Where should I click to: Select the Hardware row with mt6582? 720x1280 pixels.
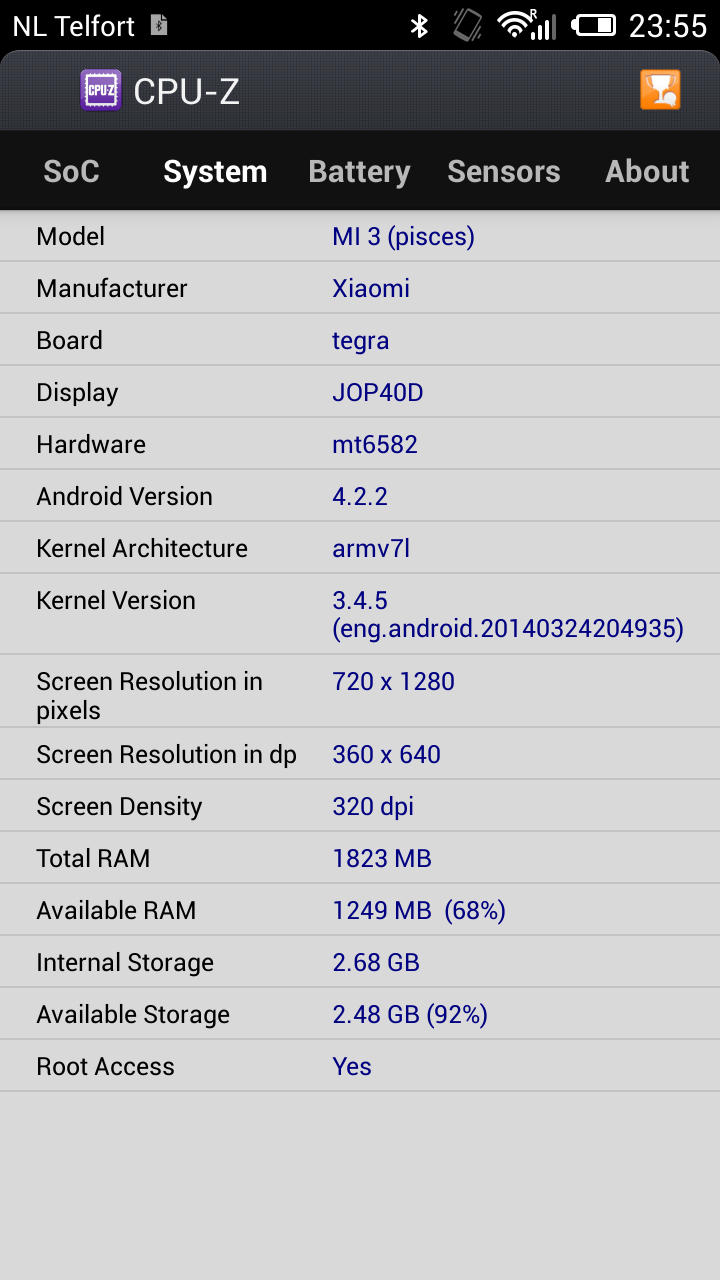click(360, 444)
